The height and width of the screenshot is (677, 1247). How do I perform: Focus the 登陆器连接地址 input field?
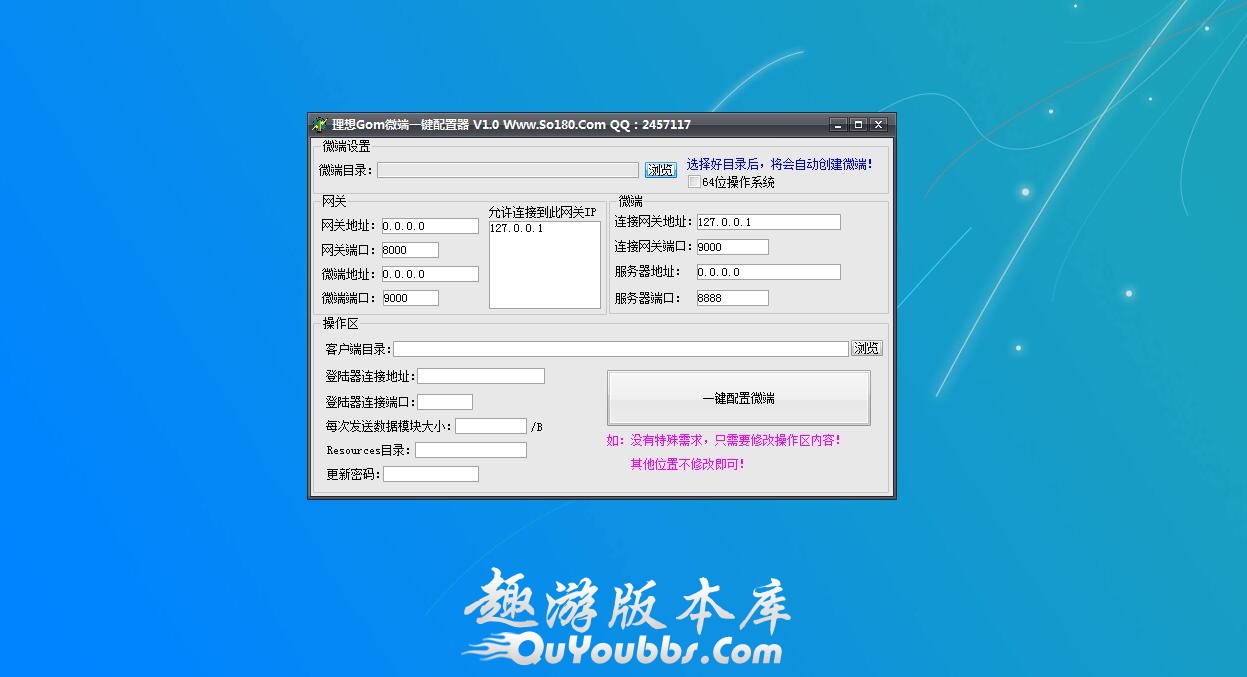480,376
